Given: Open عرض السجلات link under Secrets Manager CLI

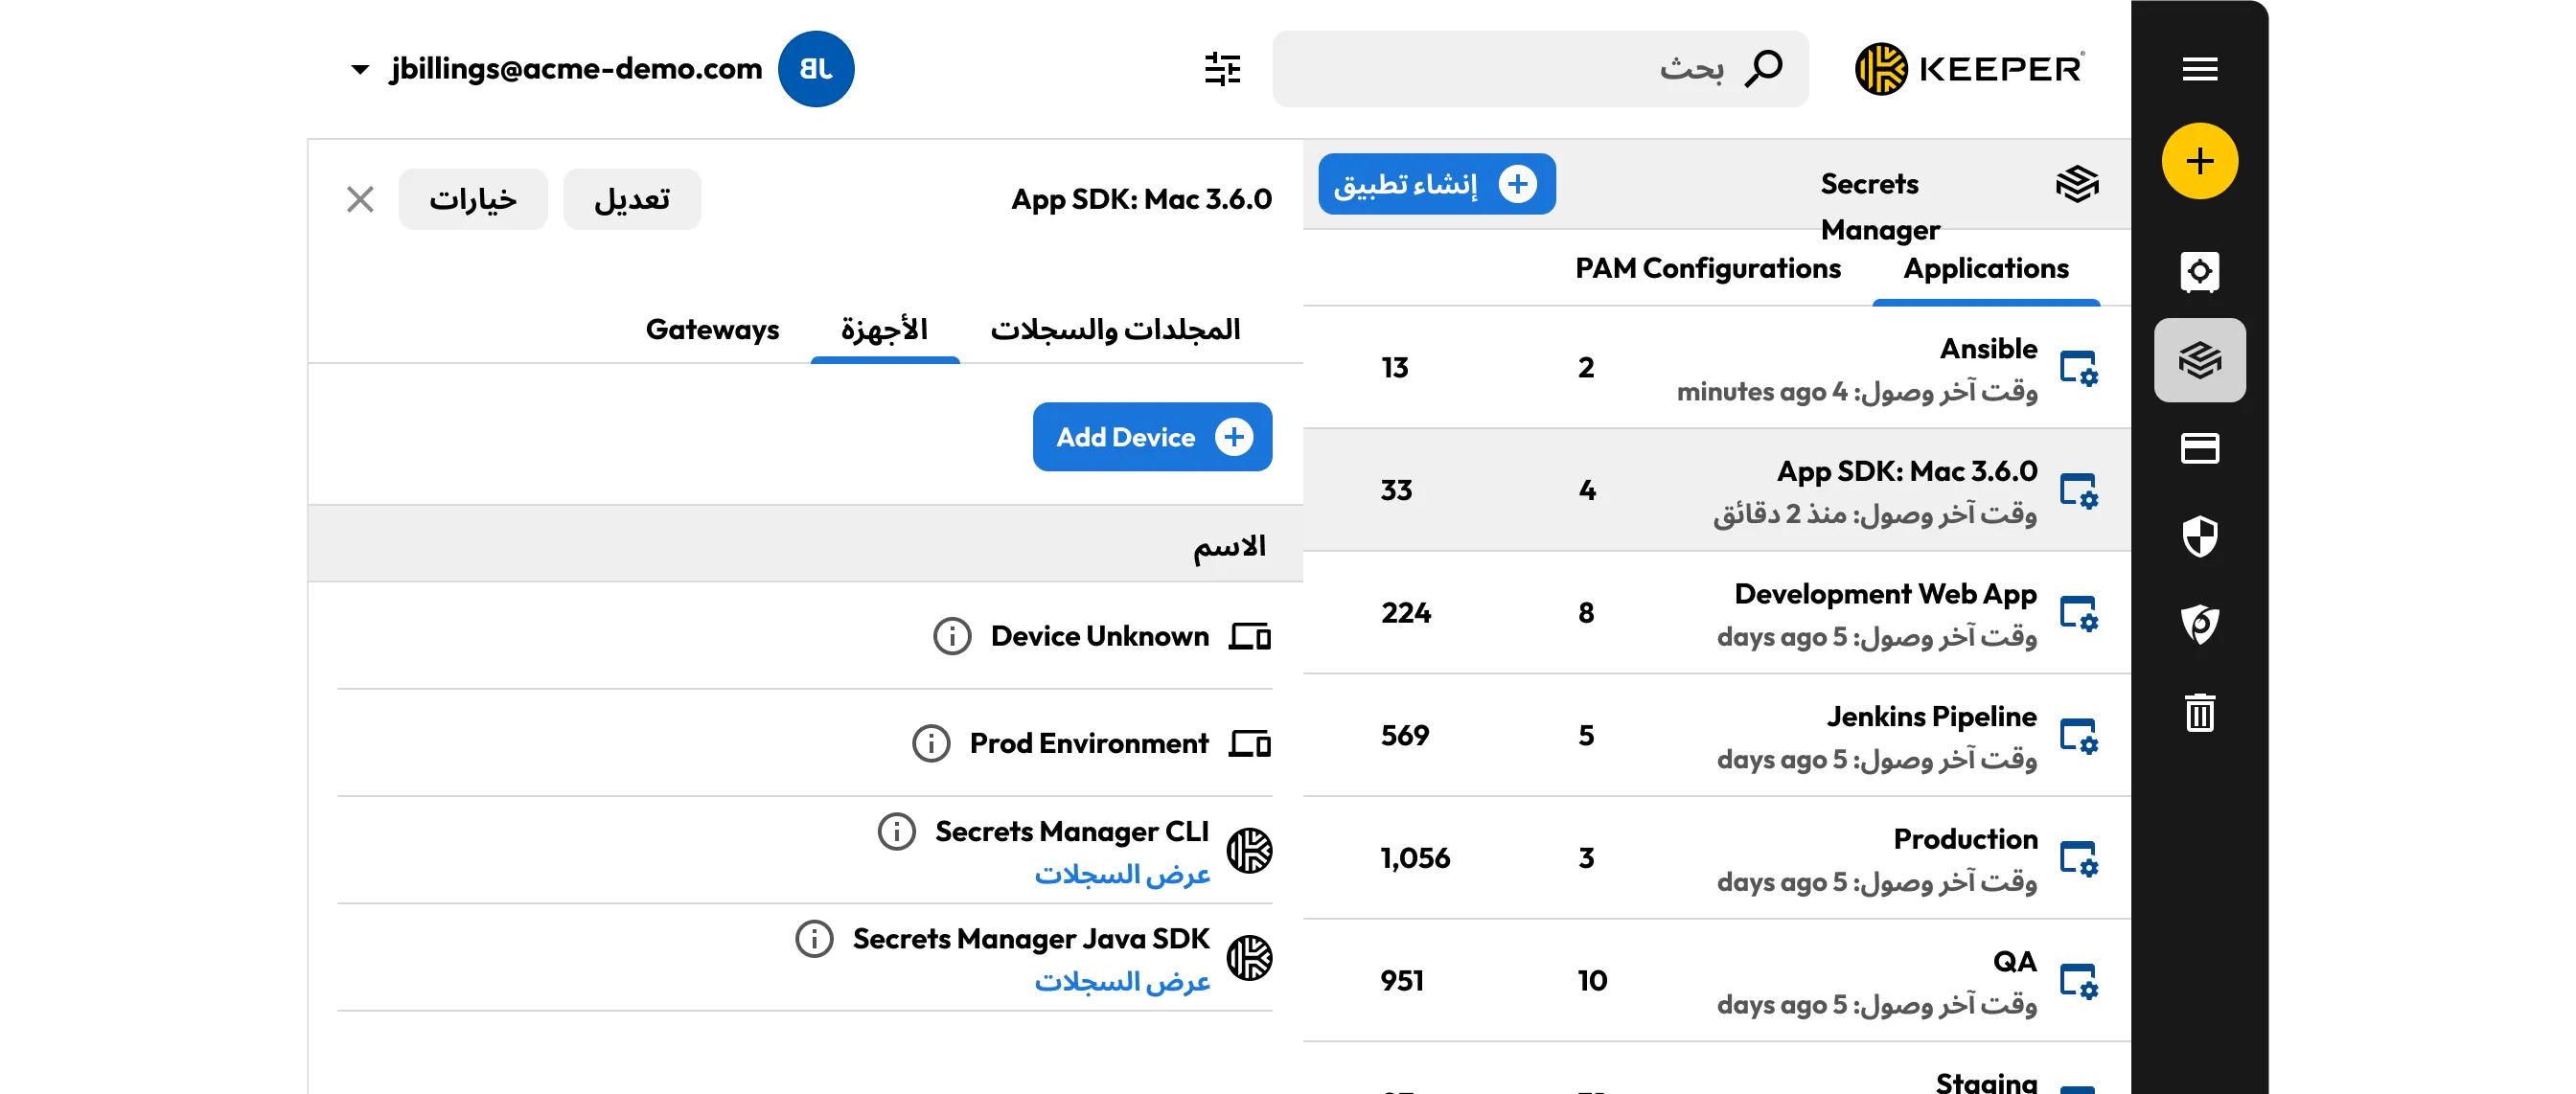Looking at the screenshot, I should coord(1122,874).
